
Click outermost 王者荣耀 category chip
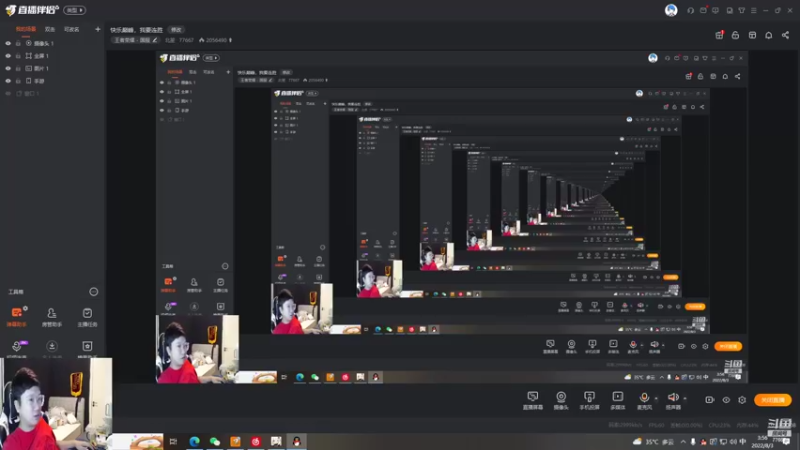click(x=135, y=40)
